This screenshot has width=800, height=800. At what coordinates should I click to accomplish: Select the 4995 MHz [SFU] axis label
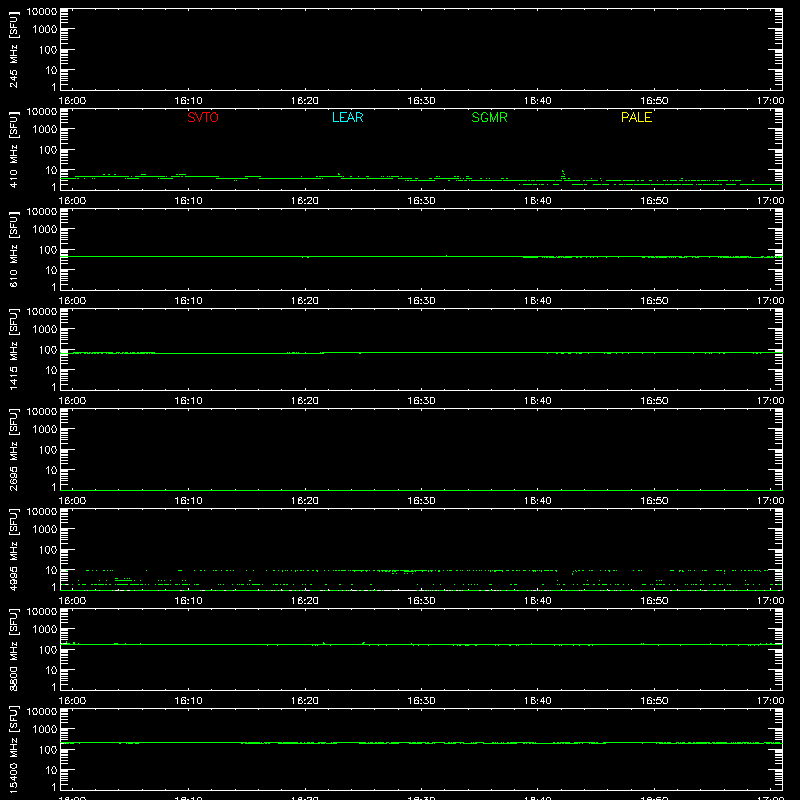pos(14,550)
